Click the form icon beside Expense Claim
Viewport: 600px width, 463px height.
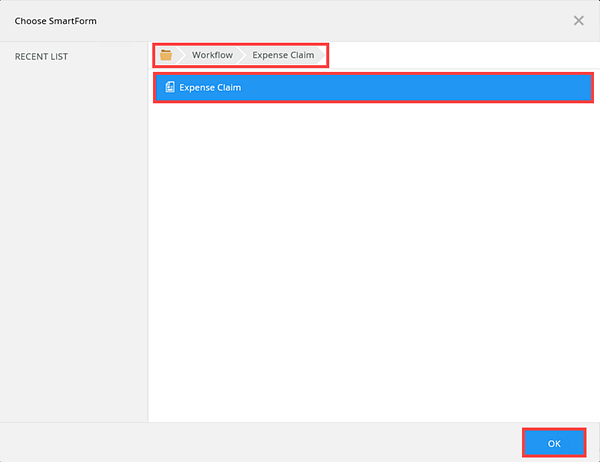click(x=170, y=87)
